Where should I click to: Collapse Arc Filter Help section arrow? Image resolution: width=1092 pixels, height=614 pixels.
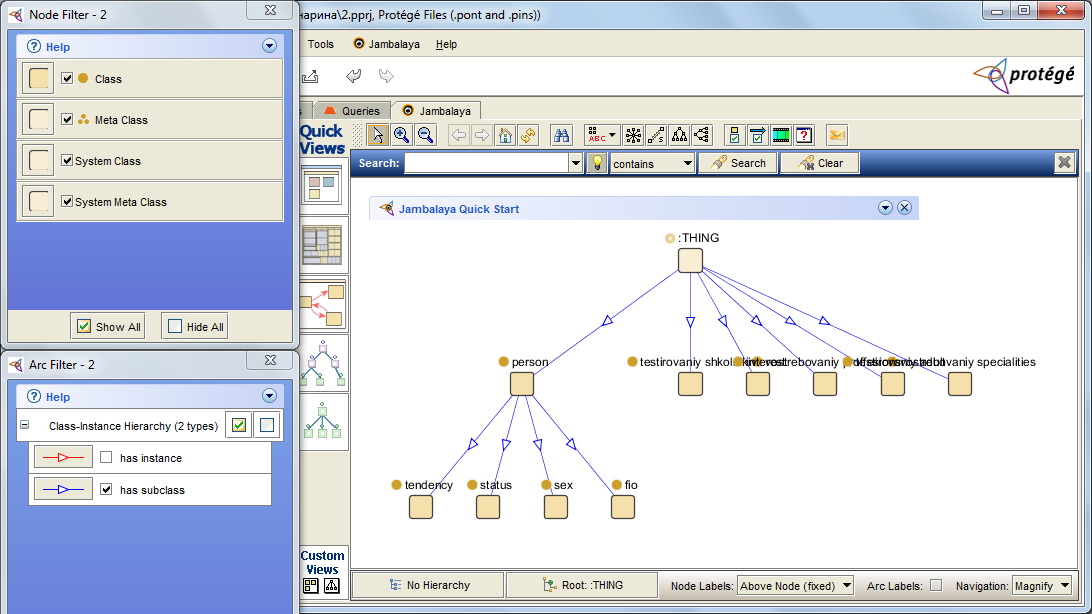click(270, 396)
